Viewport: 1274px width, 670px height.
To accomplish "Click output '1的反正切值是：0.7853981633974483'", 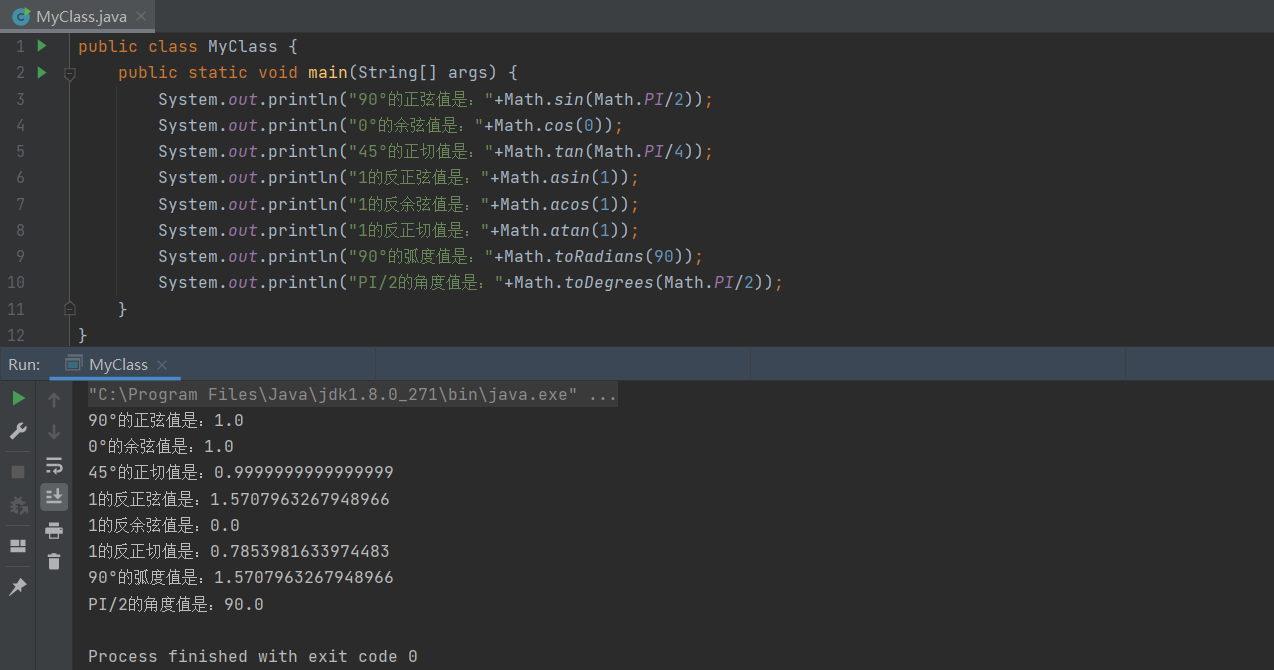I will (239, 551).
